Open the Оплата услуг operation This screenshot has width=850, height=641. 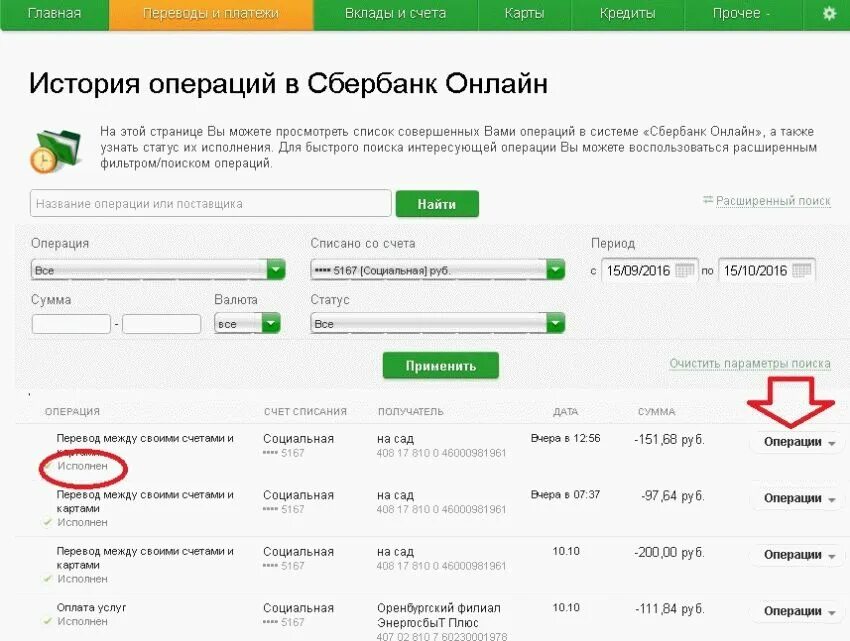tap(91, 607)
